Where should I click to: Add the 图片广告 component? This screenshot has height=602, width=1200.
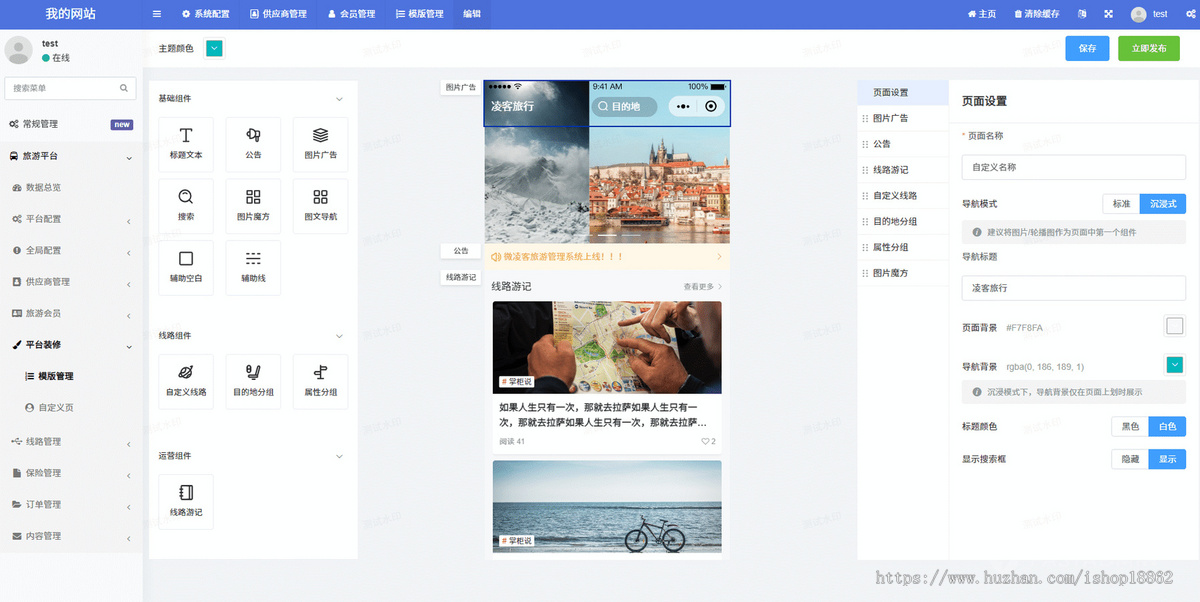click(320, 143)
